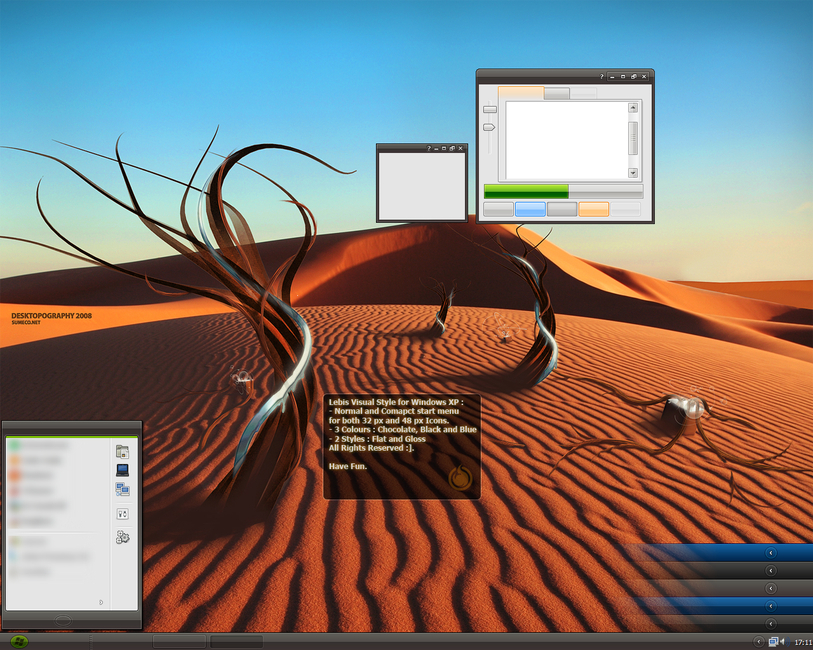This screenshot has width=813, height=650.
Task: Click the chevron on the uppermost blue tray strip
Action: point(770,553)
